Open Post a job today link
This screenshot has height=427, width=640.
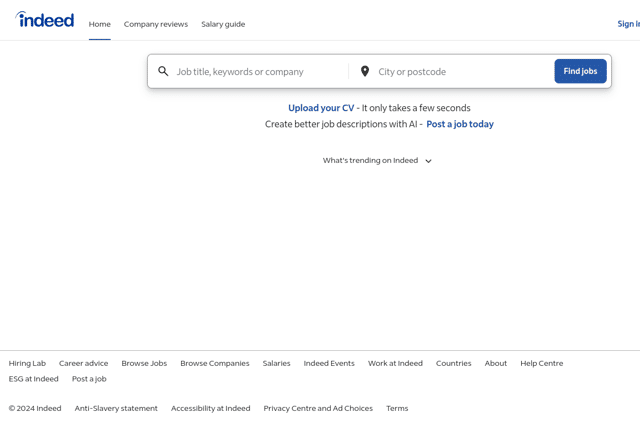[460, 124]
